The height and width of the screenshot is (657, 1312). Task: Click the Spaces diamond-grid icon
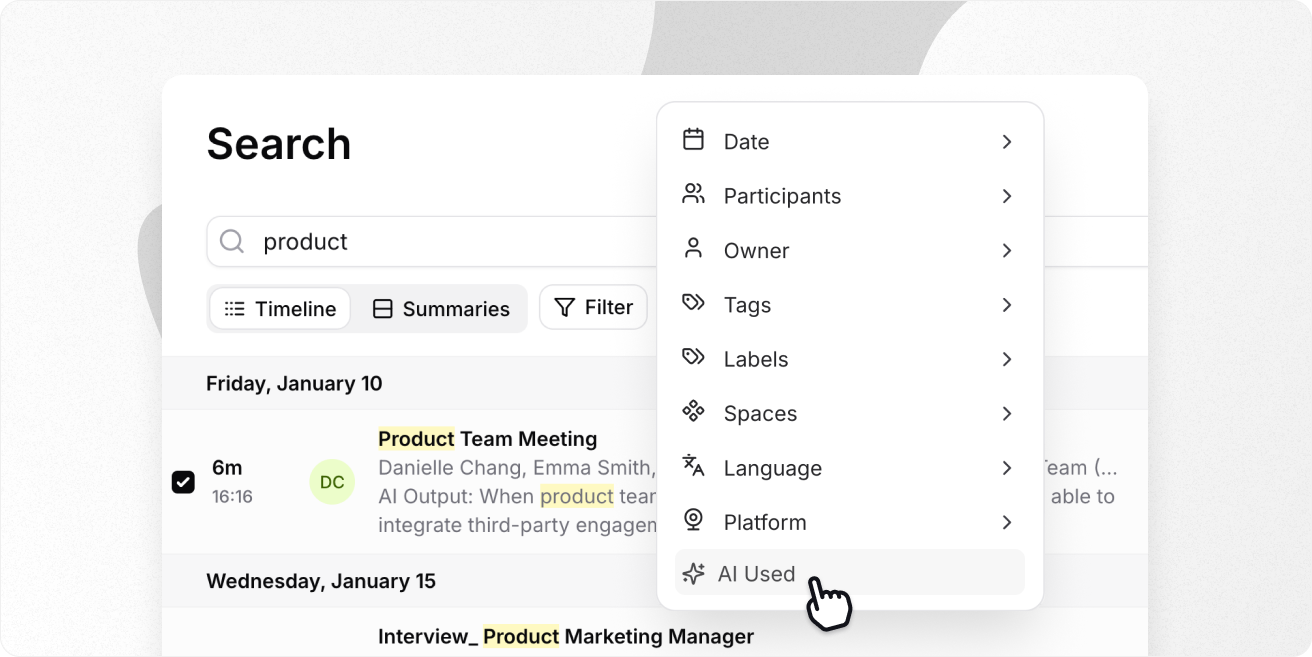click(693, 412)
